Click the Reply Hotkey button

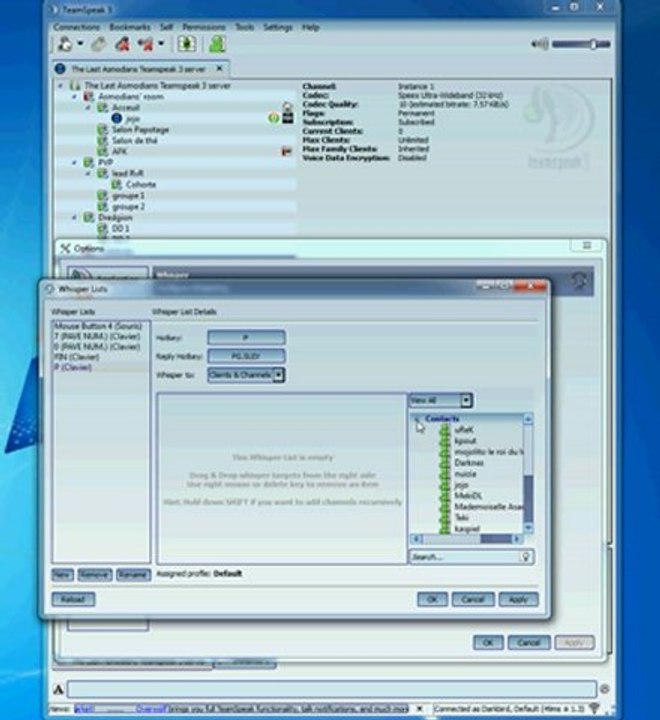tap(246, 356)
